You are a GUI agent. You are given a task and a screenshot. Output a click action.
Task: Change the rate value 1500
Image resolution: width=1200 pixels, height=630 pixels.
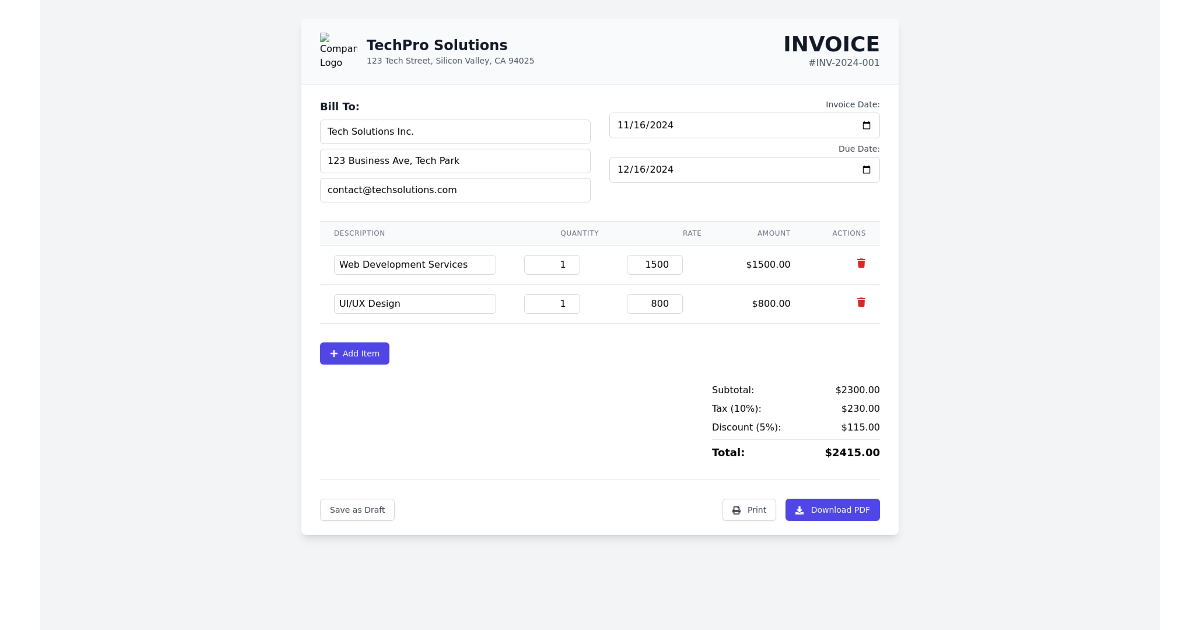pos(654,265)
